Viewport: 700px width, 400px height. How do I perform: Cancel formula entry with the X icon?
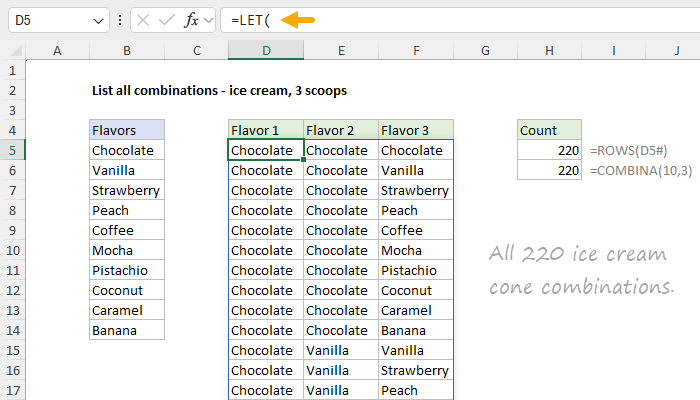pos(143,21)
